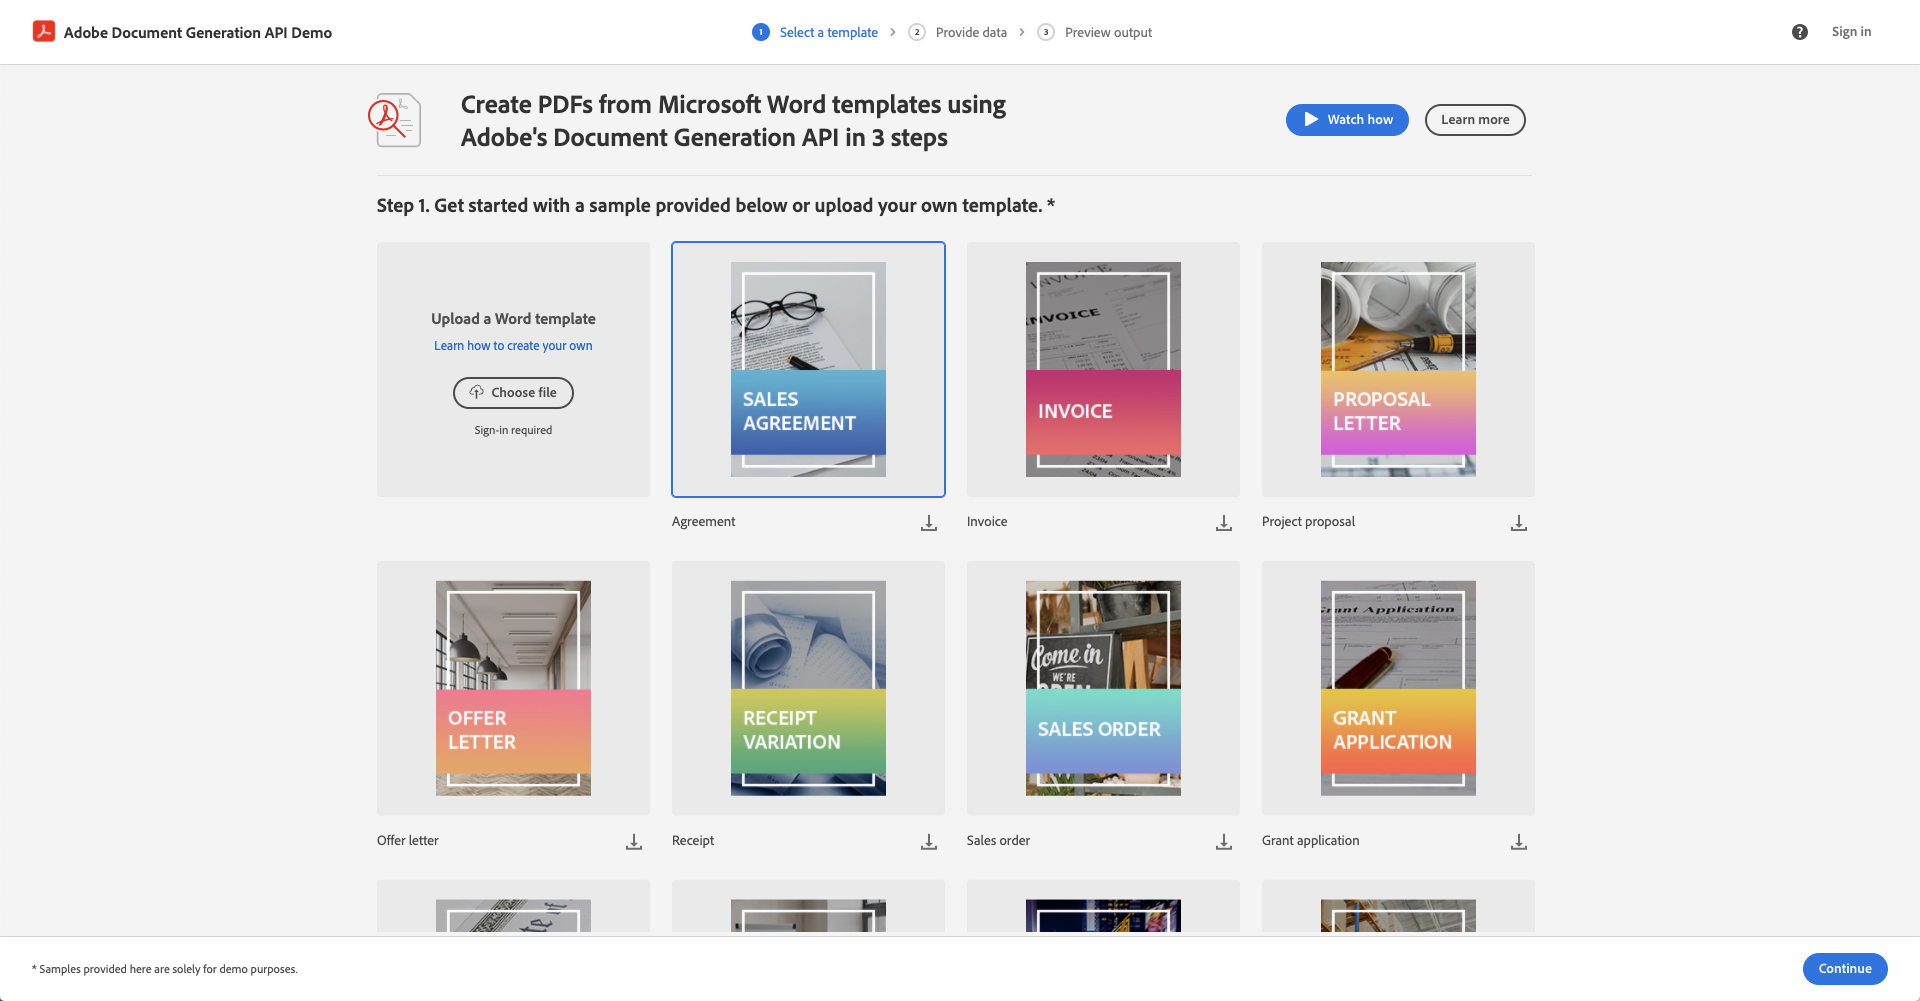This screenshot has width=1920, height=1001.
Task: Download the Offer letter template
Action: tap(634, 842)
